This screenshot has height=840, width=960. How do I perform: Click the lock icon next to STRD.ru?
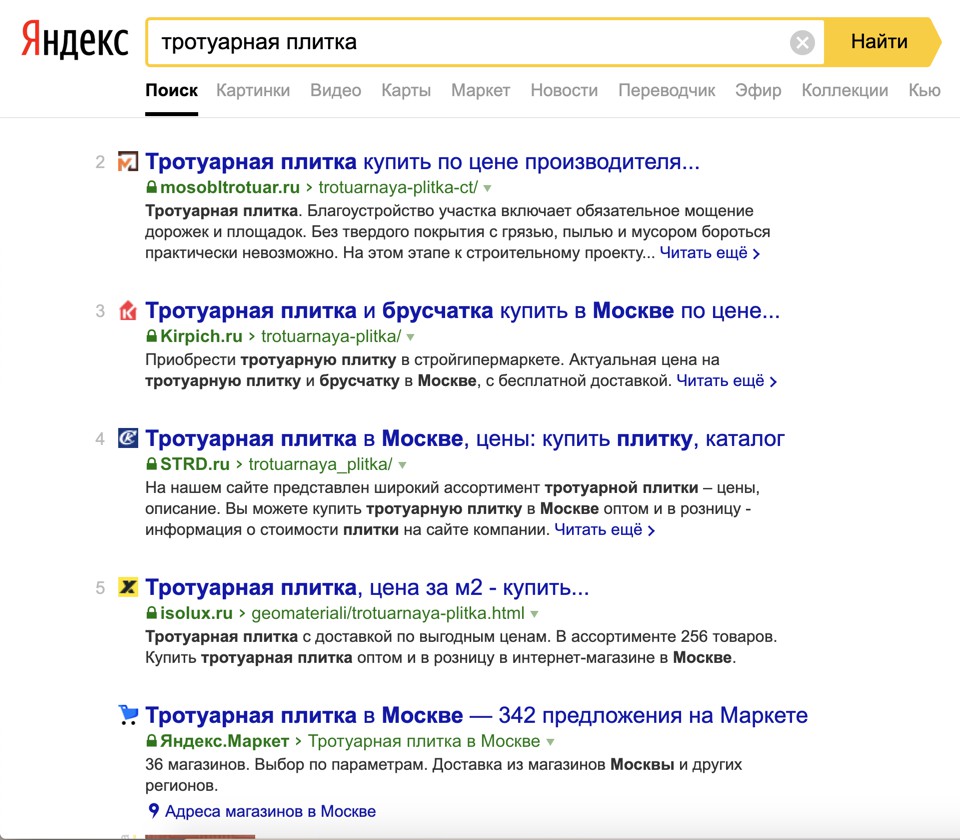(x=151, y=464)
